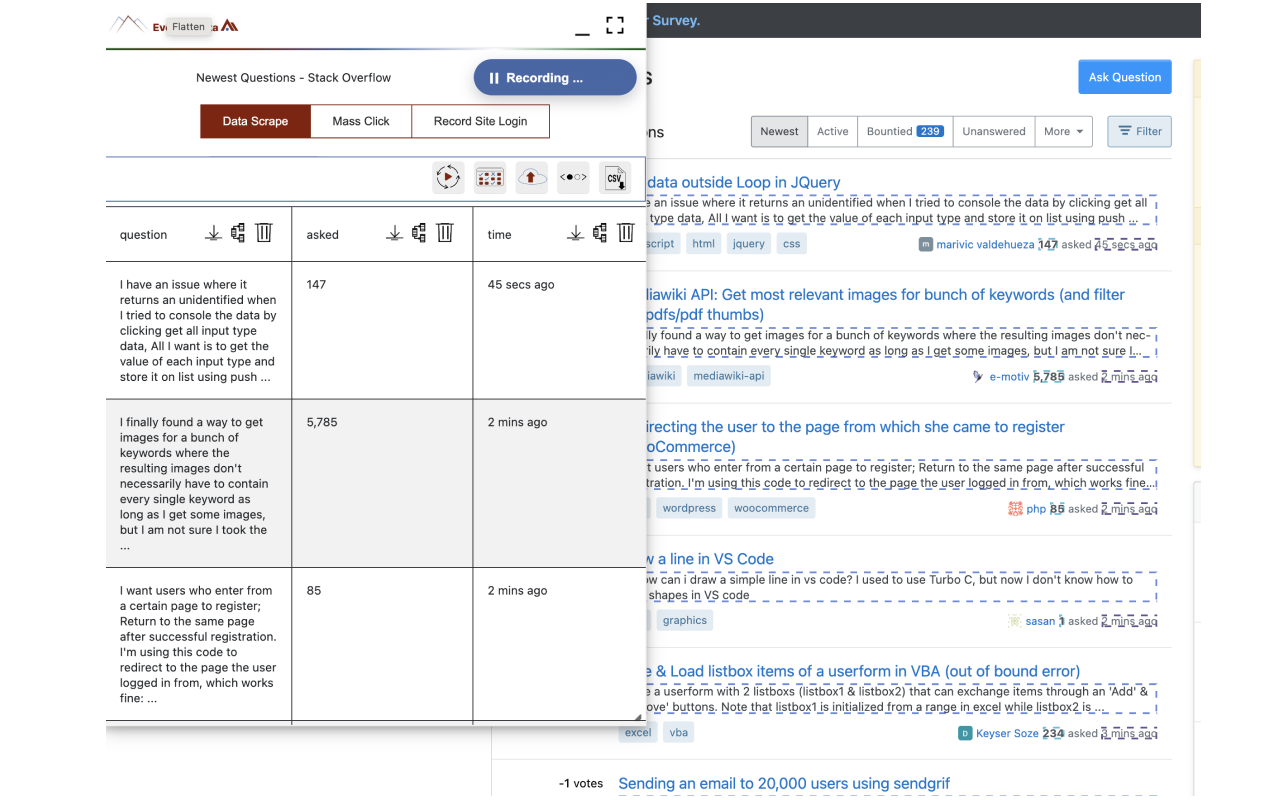Open the table data selector icon
This screenshot has width=1280, height=800.
(x=490, y=177)
